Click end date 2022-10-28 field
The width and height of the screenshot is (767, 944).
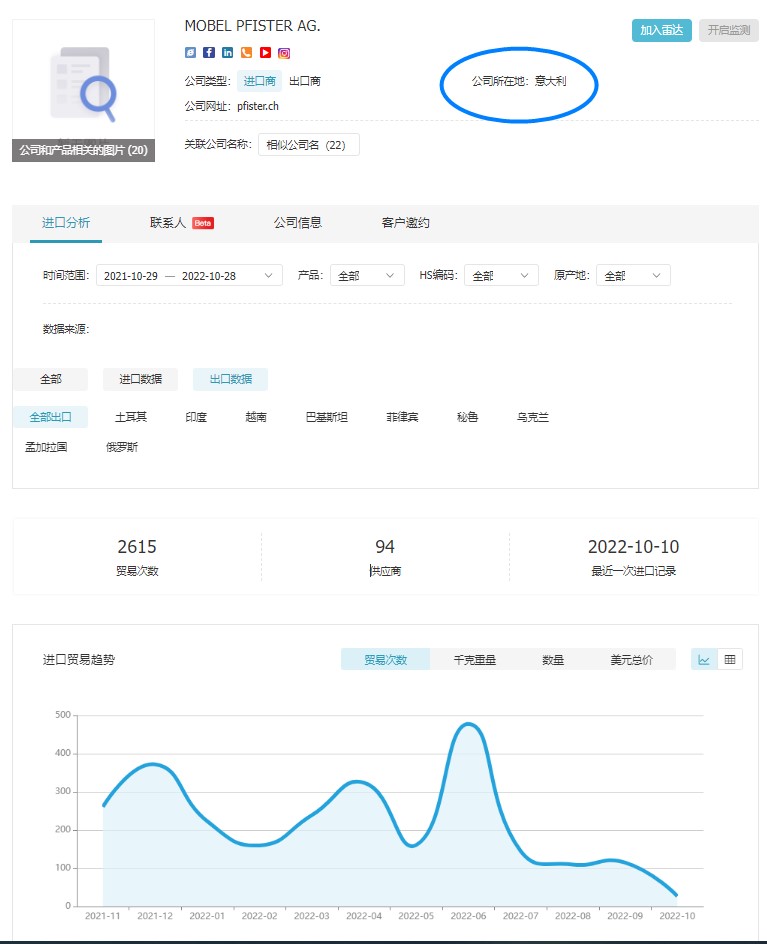pyautogui.click(x=209, y=276)
